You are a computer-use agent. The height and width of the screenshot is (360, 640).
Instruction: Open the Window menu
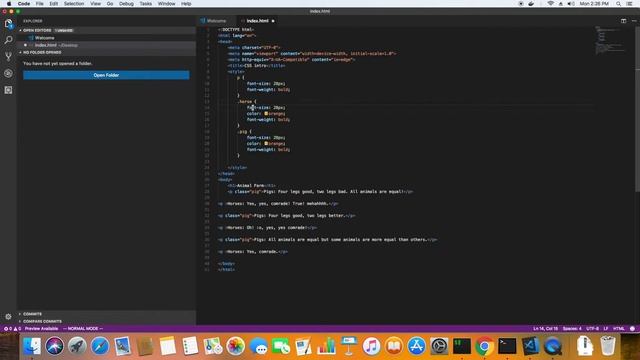click(x=167, y=4)
